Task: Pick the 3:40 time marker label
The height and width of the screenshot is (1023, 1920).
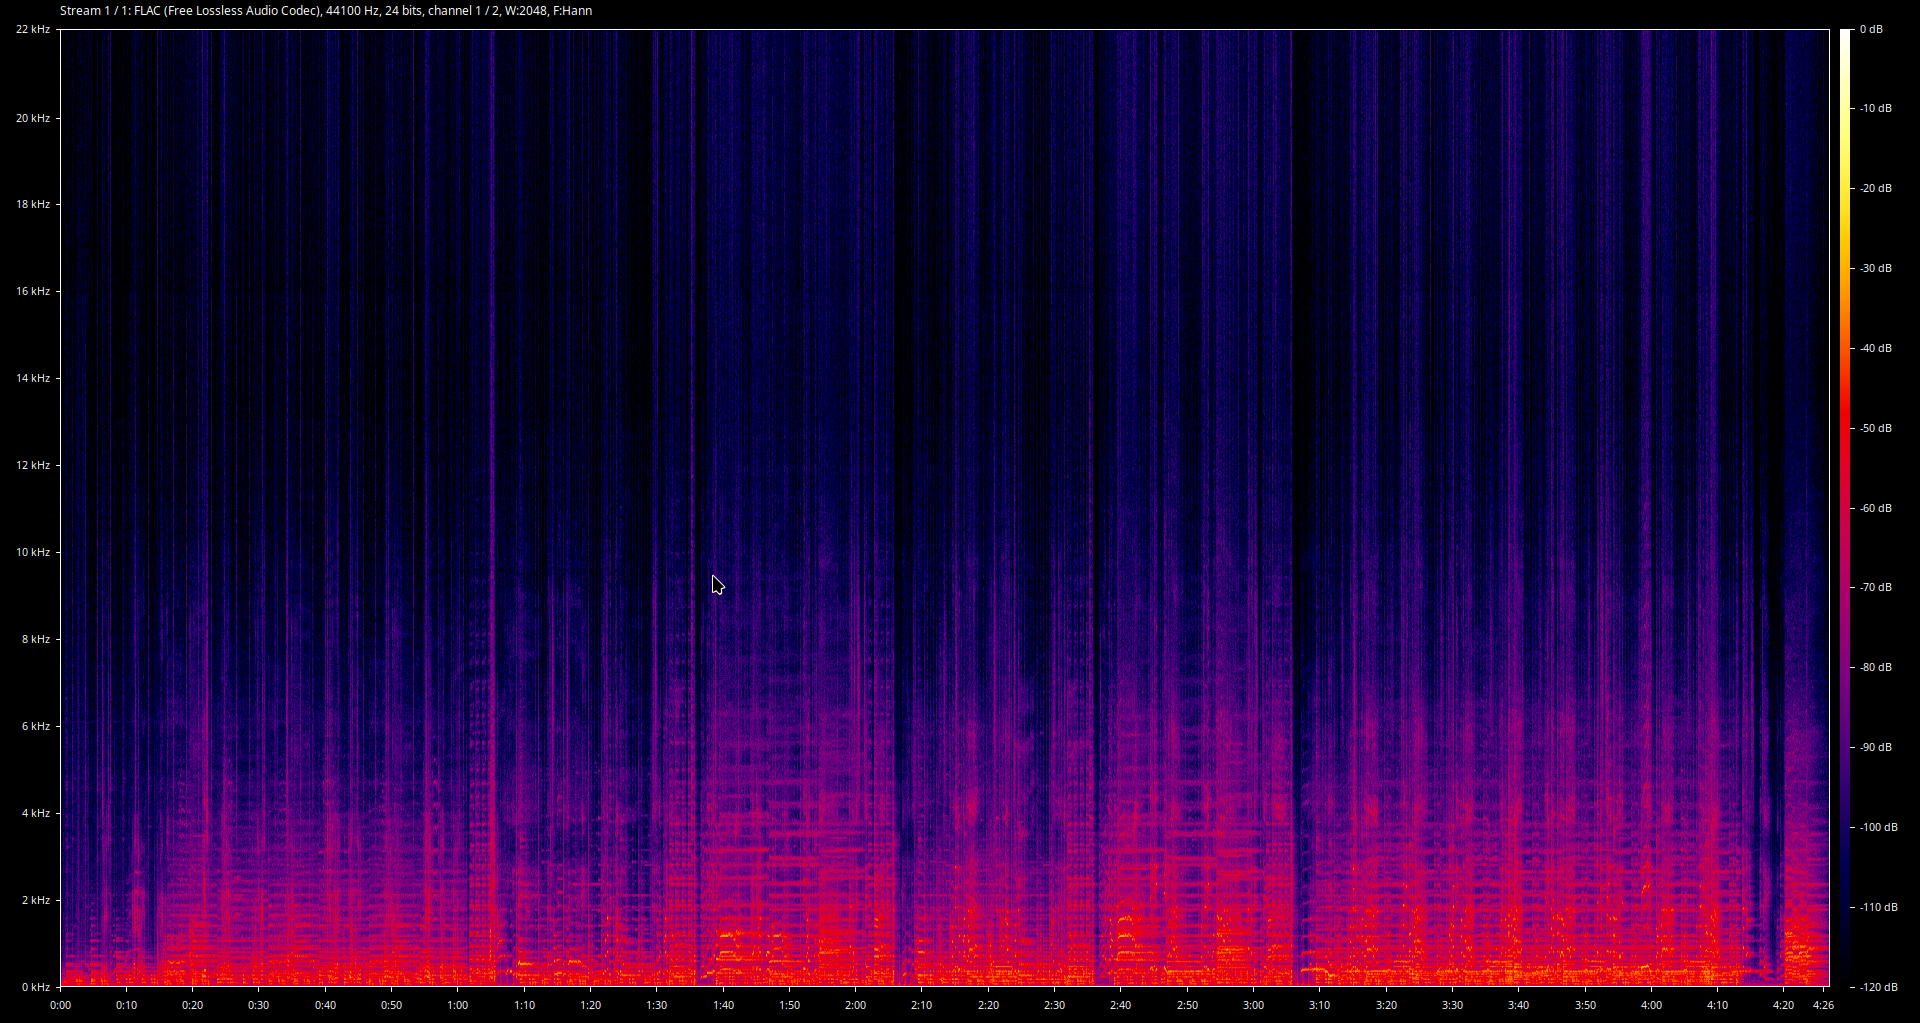Action: pyautogui.click(x=1519, y=1005)
